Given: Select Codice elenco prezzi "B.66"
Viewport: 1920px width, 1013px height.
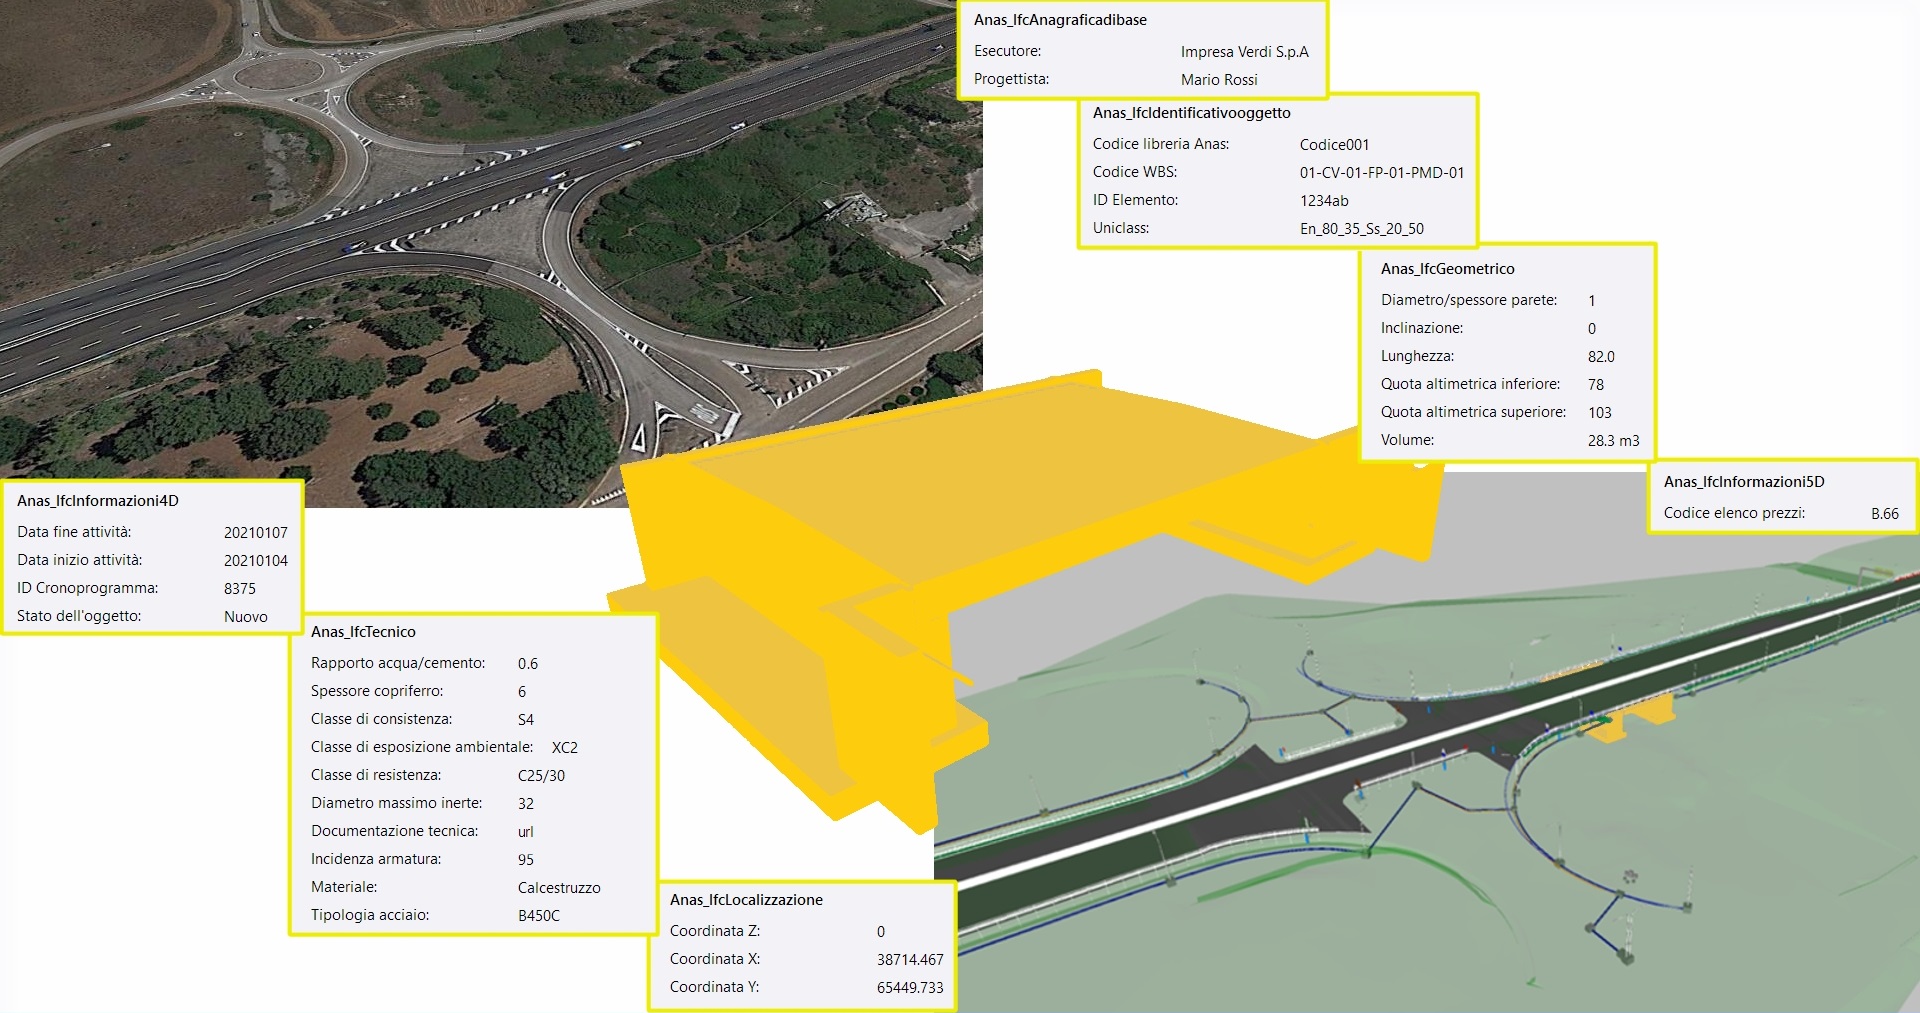Looking at the screenshot, I should click(1884, 512).
